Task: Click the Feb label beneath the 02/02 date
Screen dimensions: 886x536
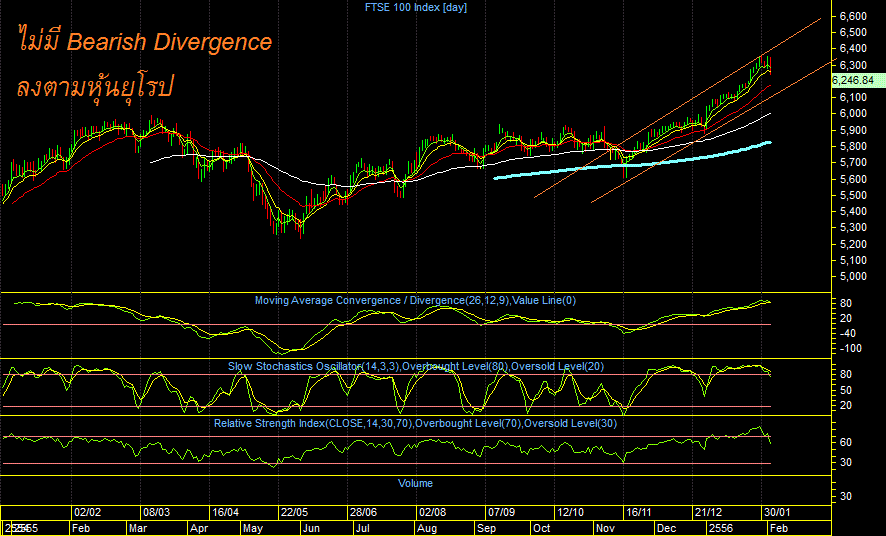Action: [81, 529]
